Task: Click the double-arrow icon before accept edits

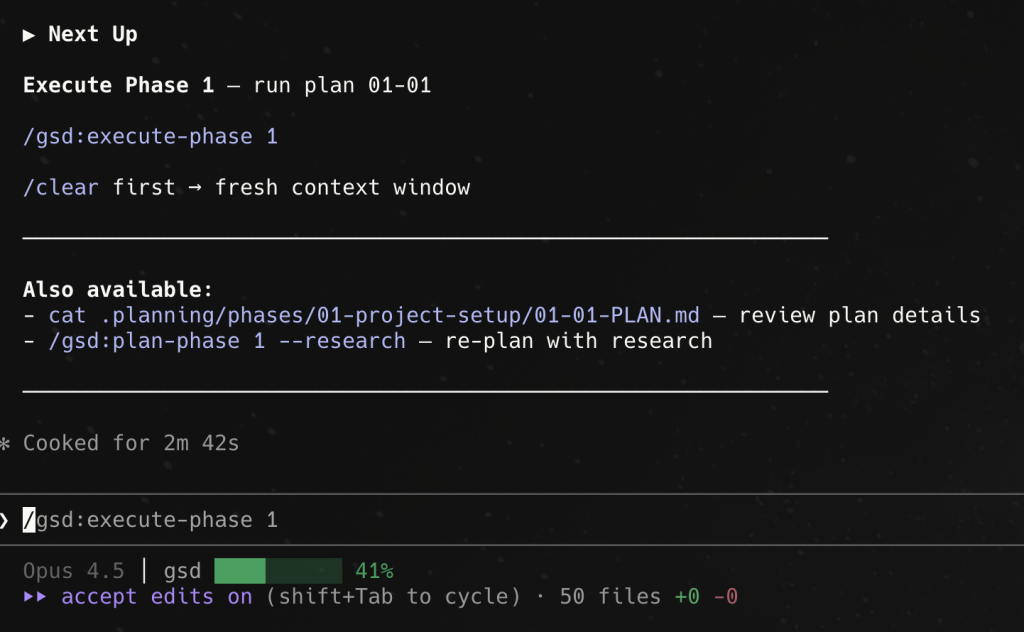Action: point(35,597)
